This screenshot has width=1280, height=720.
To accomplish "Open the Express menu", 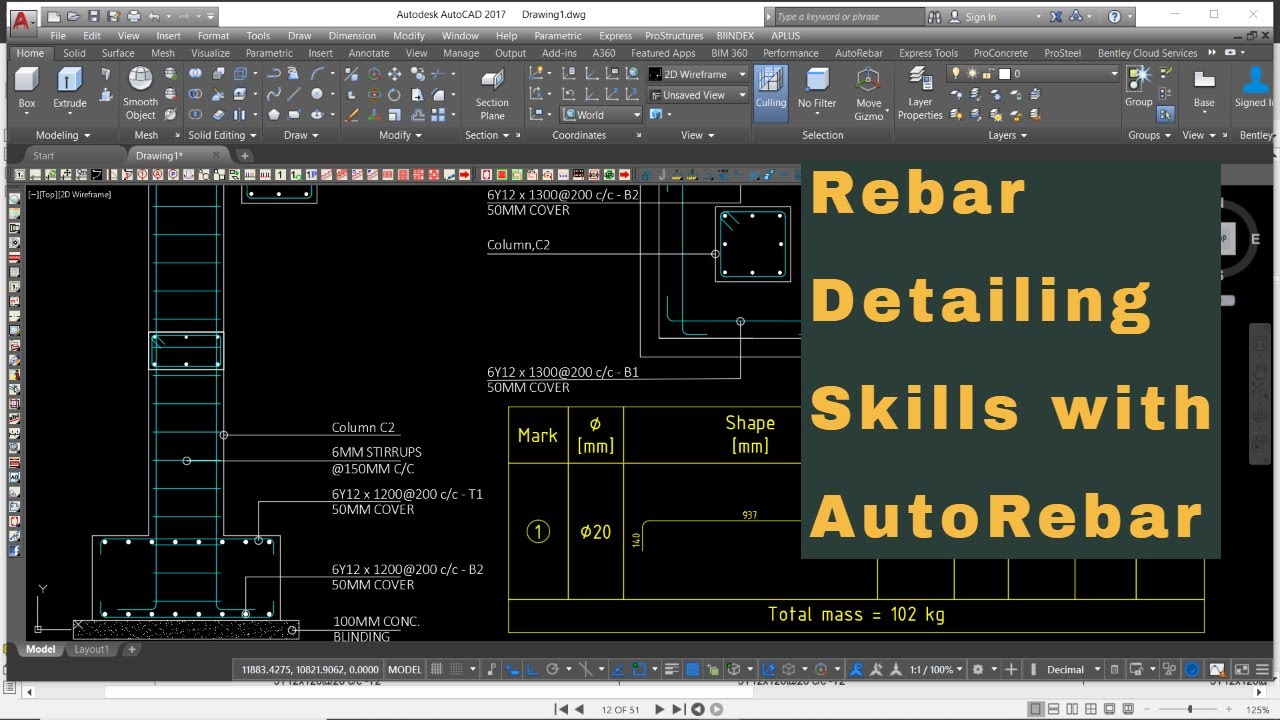I will [615, 36].
